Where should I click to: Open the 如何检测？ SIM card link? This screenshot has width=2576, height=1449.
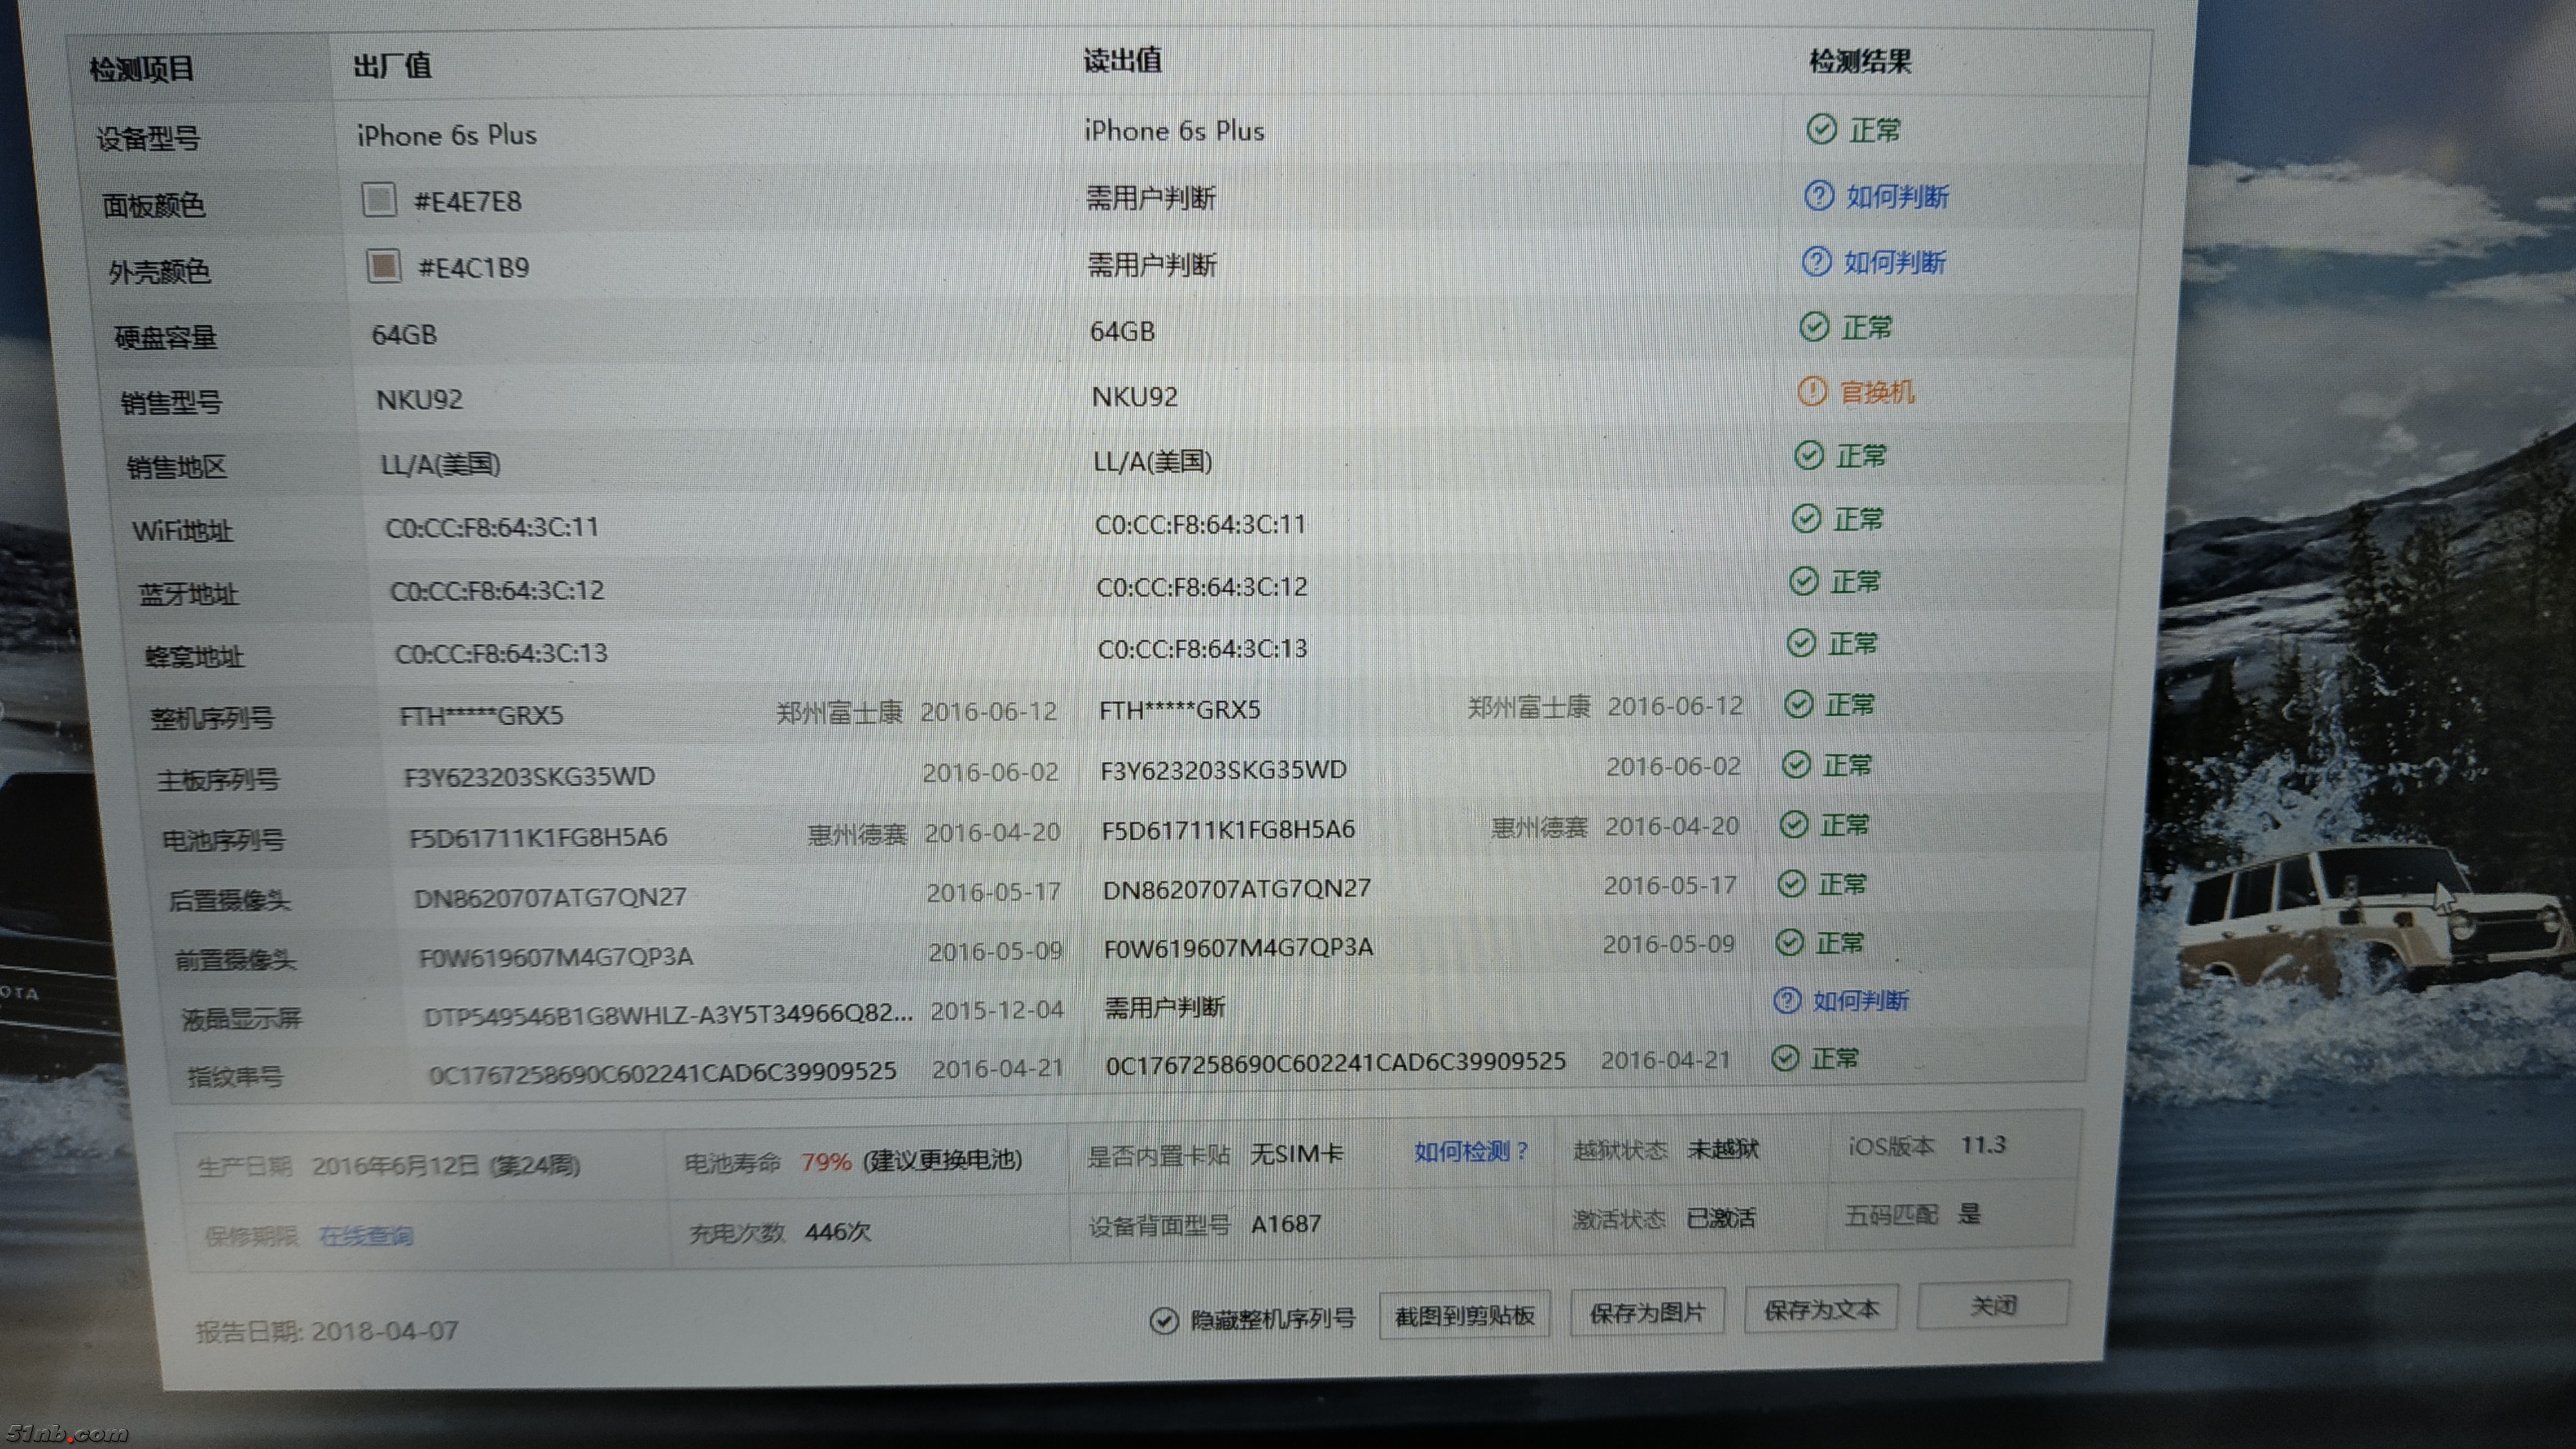[x=1470, y=1152]
